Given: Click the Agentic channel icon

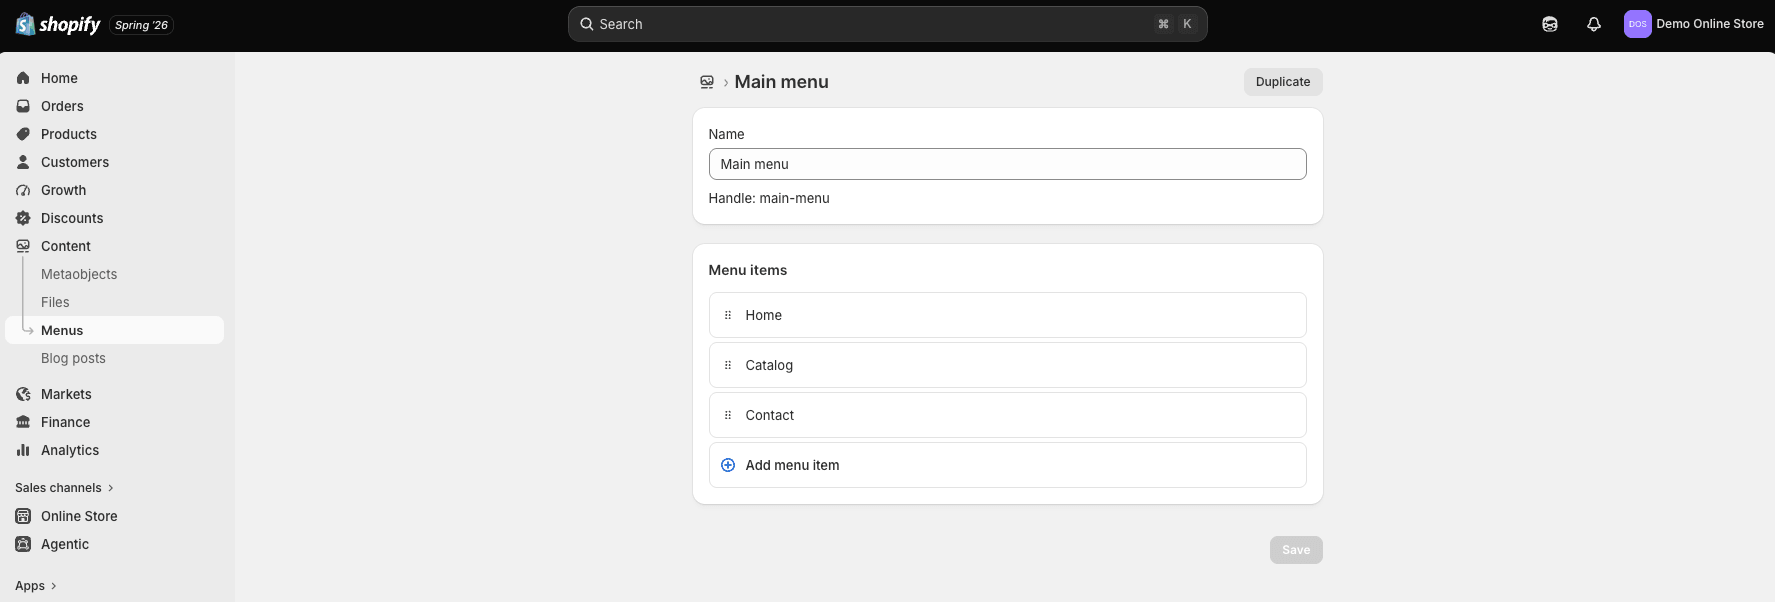Looking at the screenshot, I should 23,544.
